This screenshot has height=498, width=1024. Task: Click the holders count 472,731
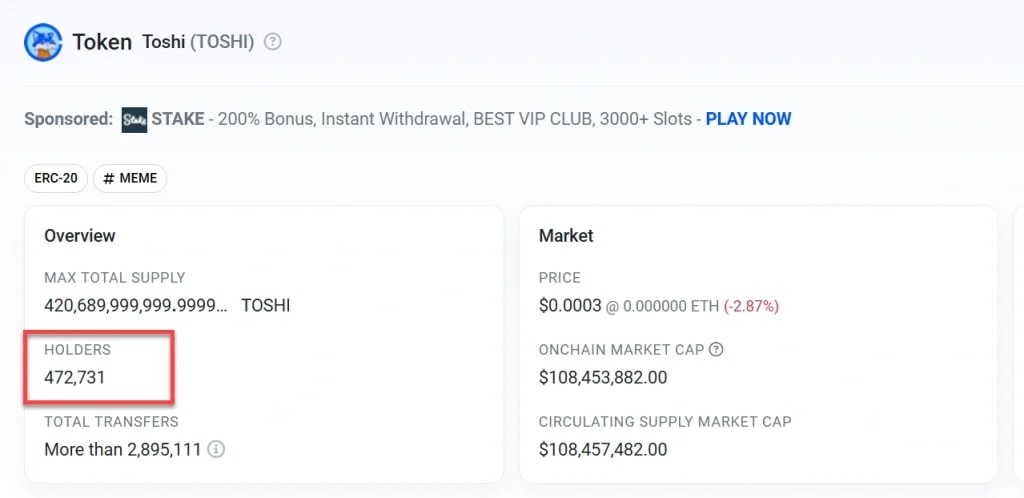pos(75,377)
